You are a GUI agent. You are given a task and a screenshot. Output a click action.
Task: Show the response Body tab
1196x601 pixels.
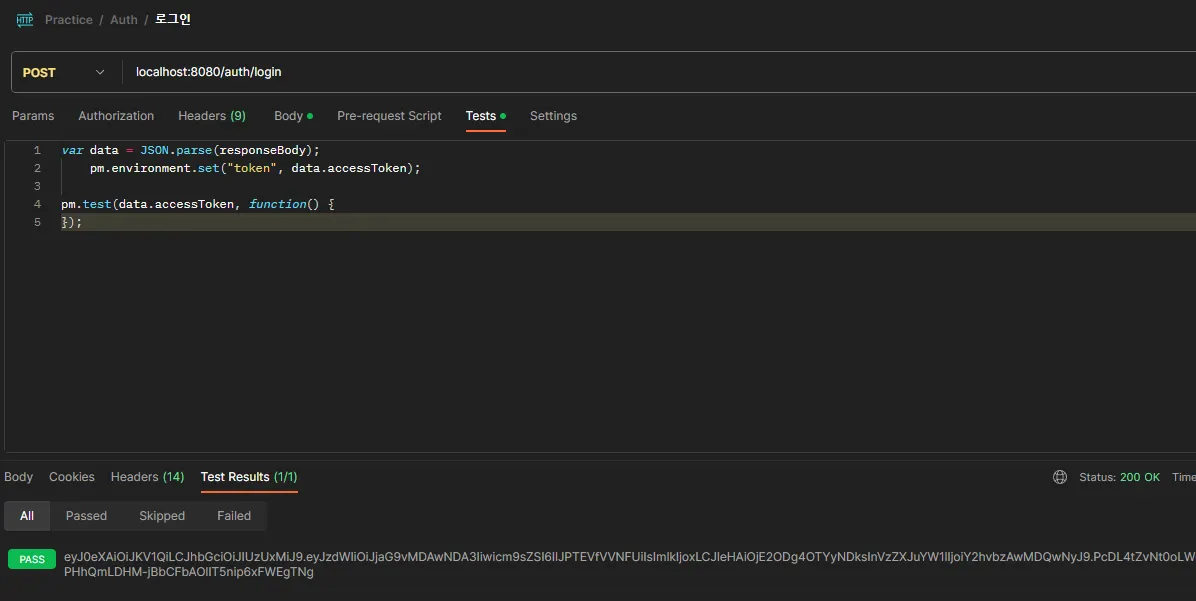point(18,477)
